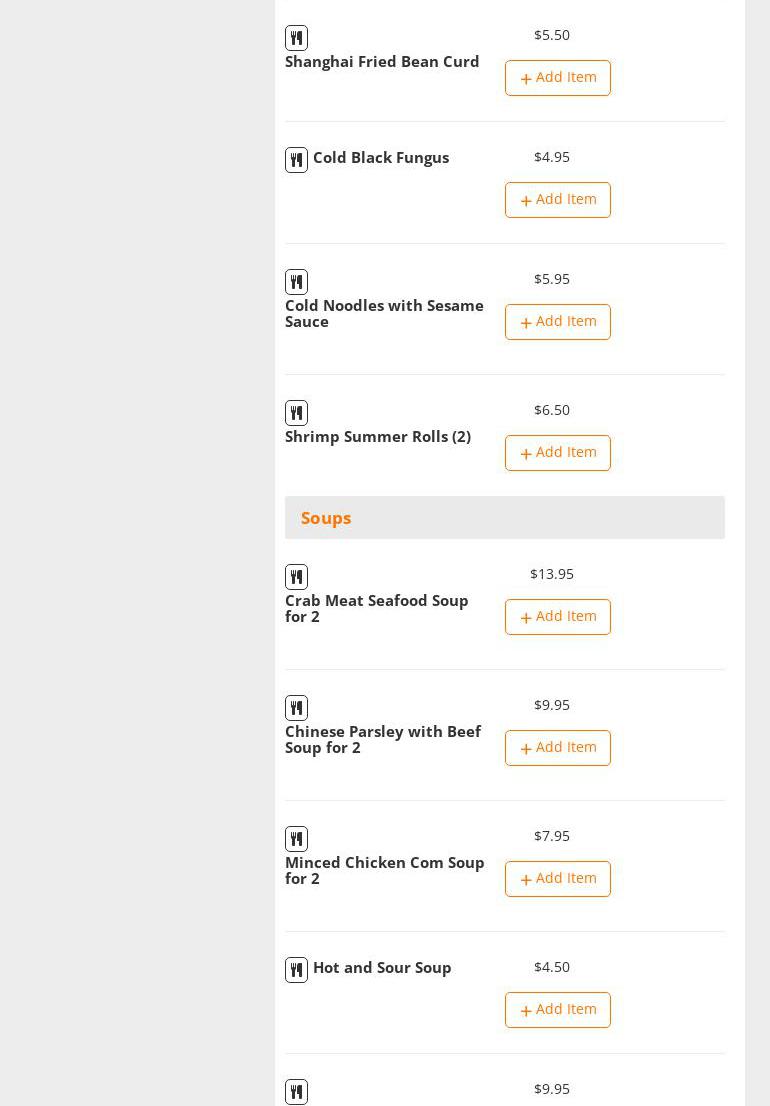Screen dimensions: 770x1106
Task: Click utensils icon above Shrimp Summer Rolls
Action: [x=296, y=413]
